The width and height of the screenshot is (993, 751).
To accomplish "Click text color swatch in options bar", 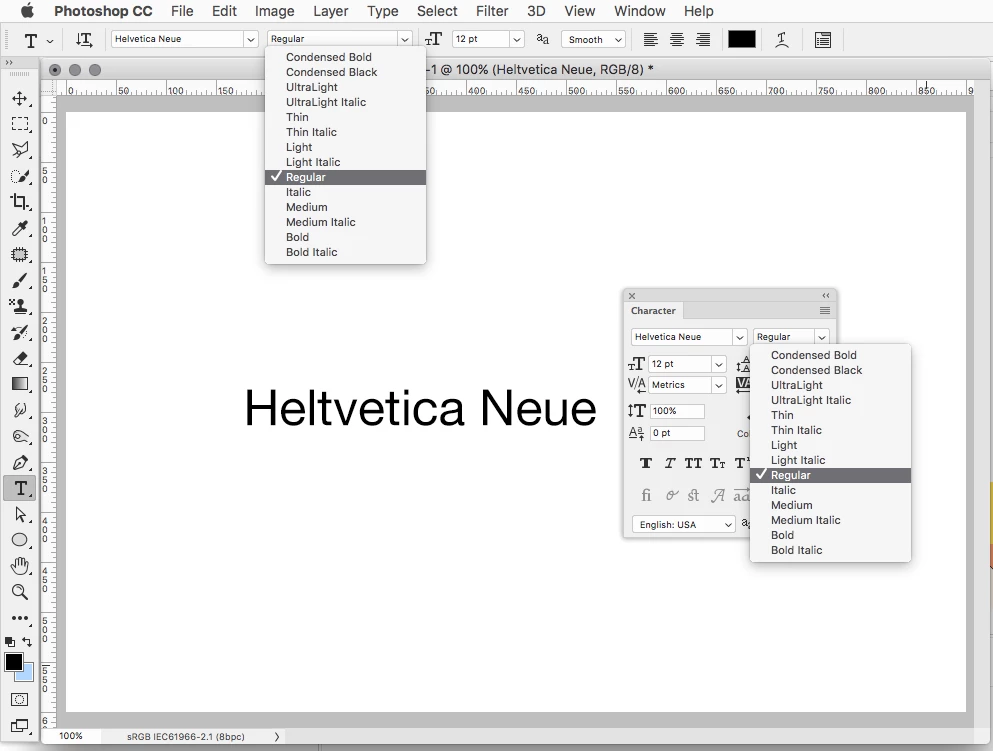I will pyautogui.click(x=742, y=39).
